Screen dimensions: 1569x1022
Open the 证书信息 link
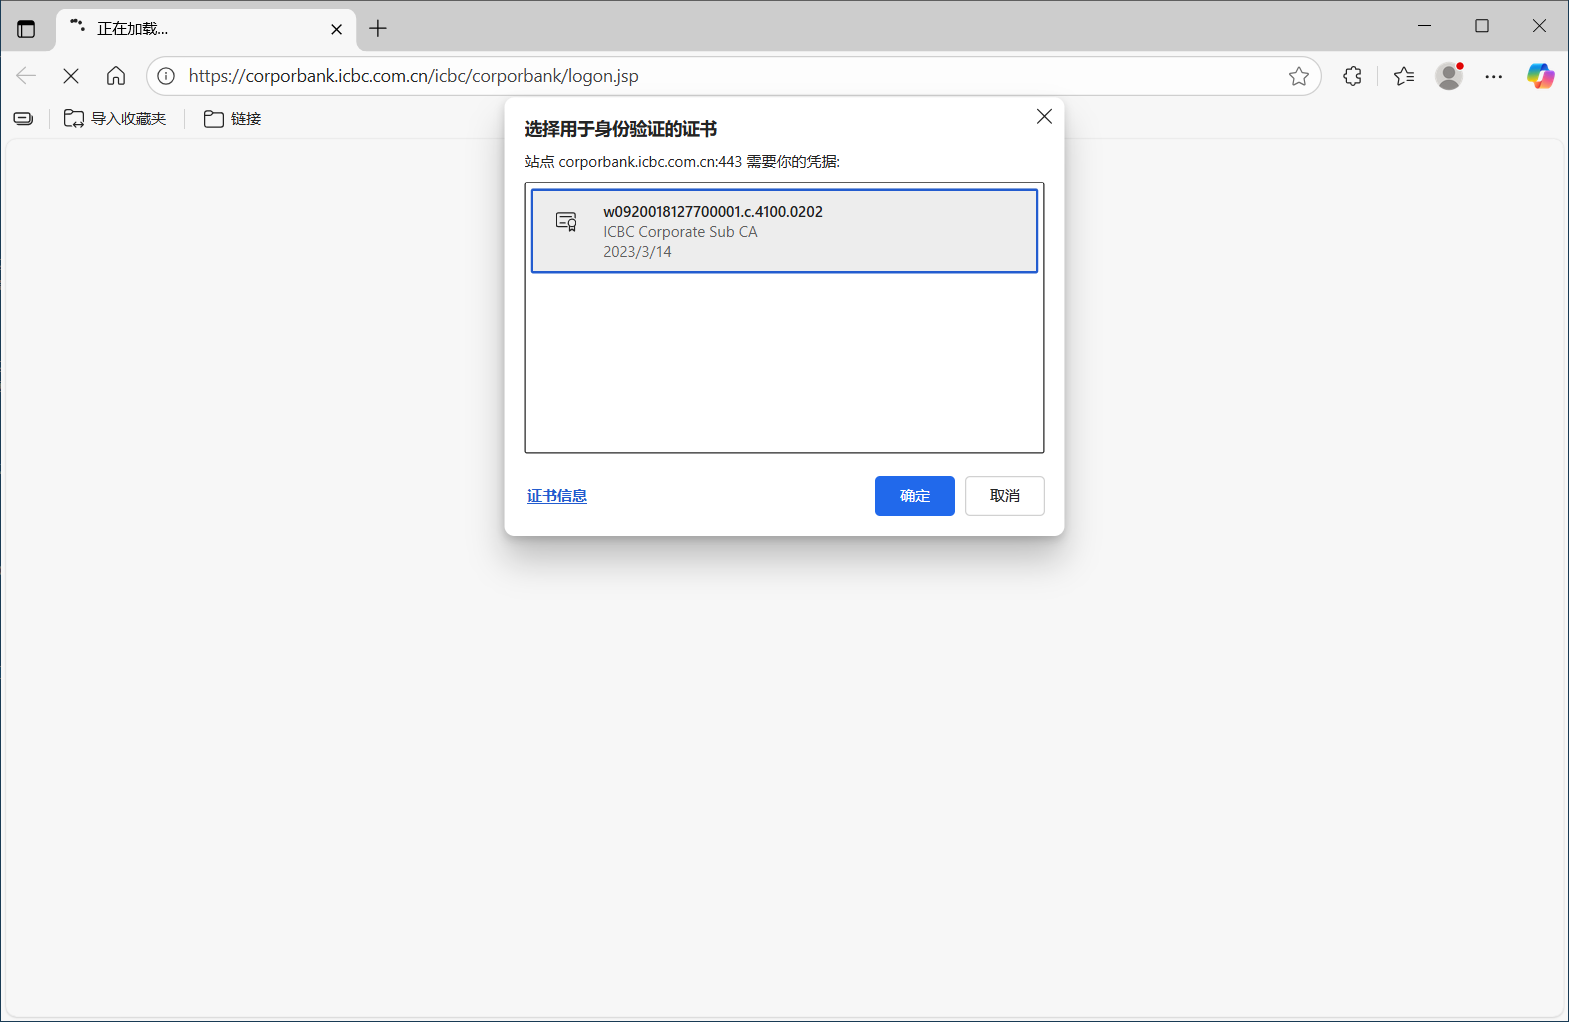click(557, 496)
